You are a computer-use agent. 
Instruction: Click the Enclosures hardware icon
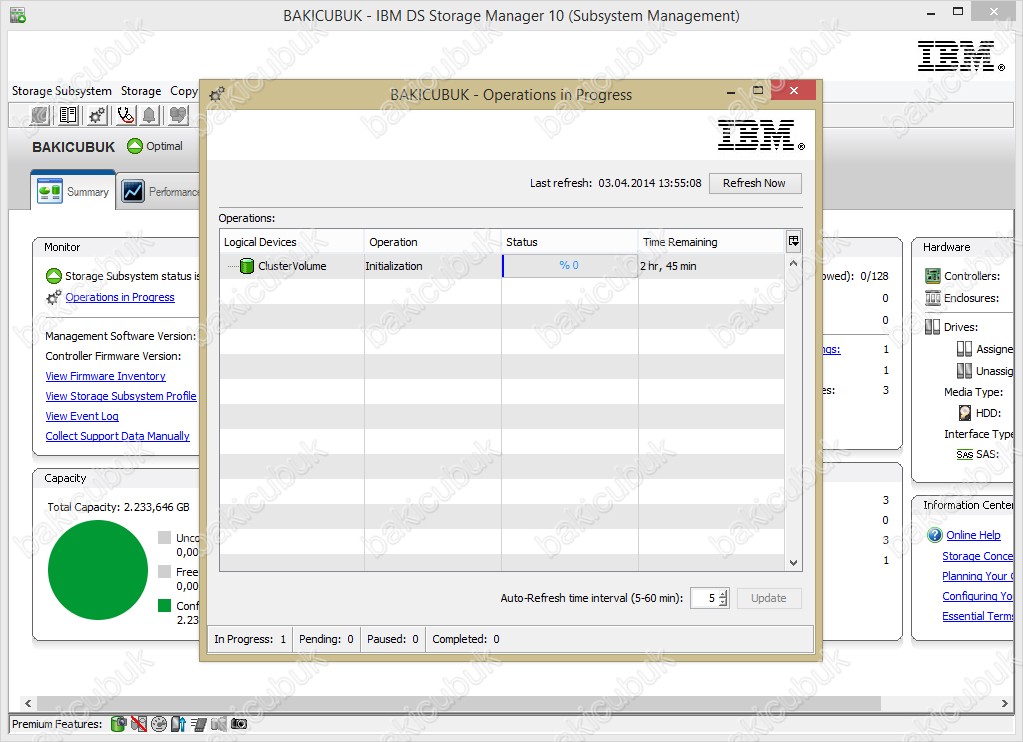933,298
